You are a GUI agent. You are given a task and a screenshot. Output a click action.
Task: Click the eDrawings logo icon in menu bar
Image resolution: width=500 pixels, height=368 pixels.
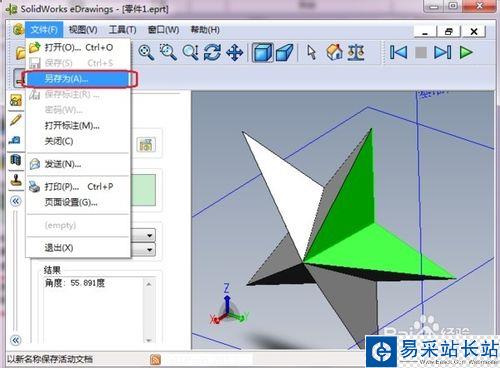tap(18, 30)
